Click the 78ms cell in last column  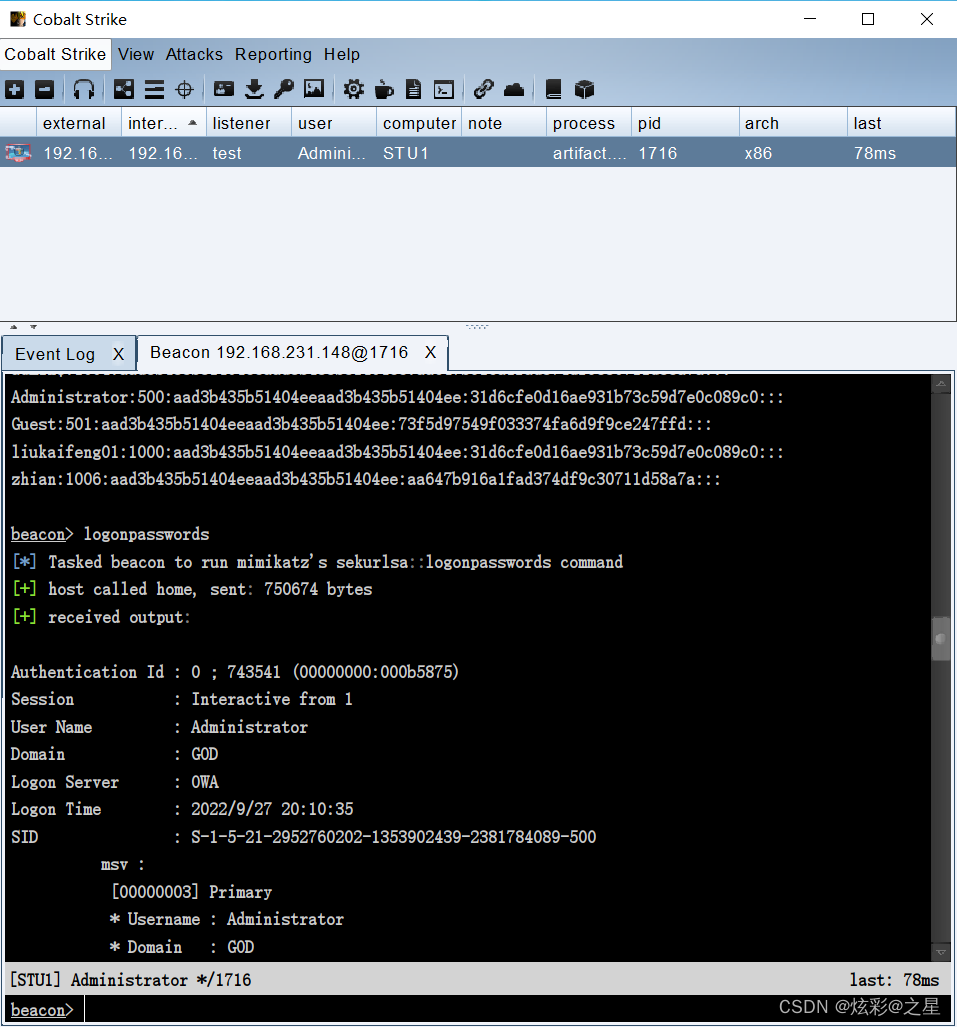point(901,153)
